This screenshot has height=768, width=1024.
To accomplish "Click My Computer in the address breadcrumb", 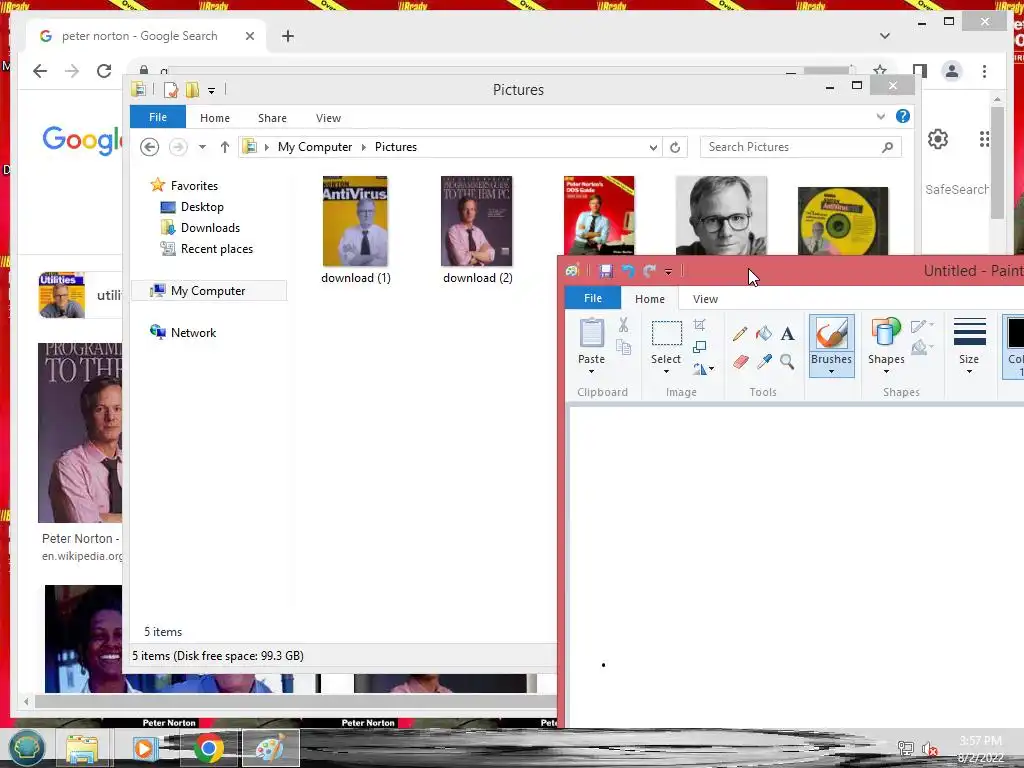I will [315, 147].
